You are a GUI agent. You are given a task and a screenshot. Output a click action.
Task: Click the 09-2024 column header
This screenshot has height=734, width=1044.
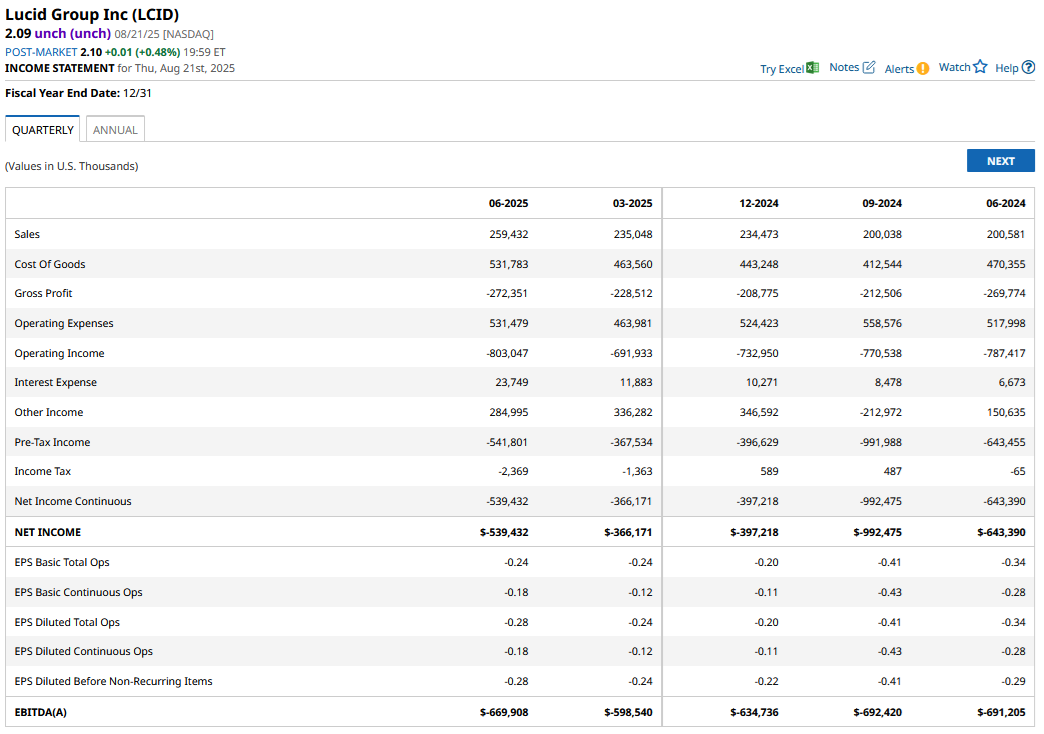pyautogui.click(x=882, y=203)
